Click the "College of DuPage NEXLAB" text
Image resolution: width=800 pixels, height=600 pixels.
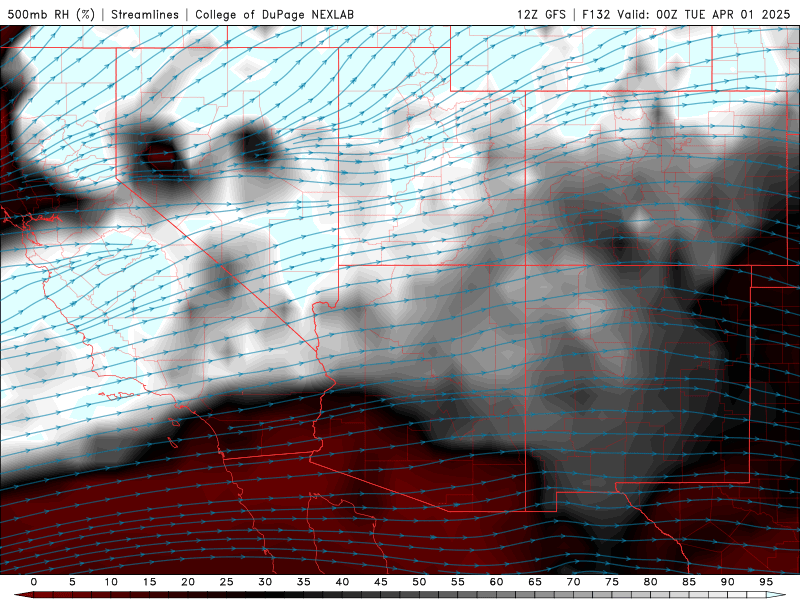click(274, 14)
